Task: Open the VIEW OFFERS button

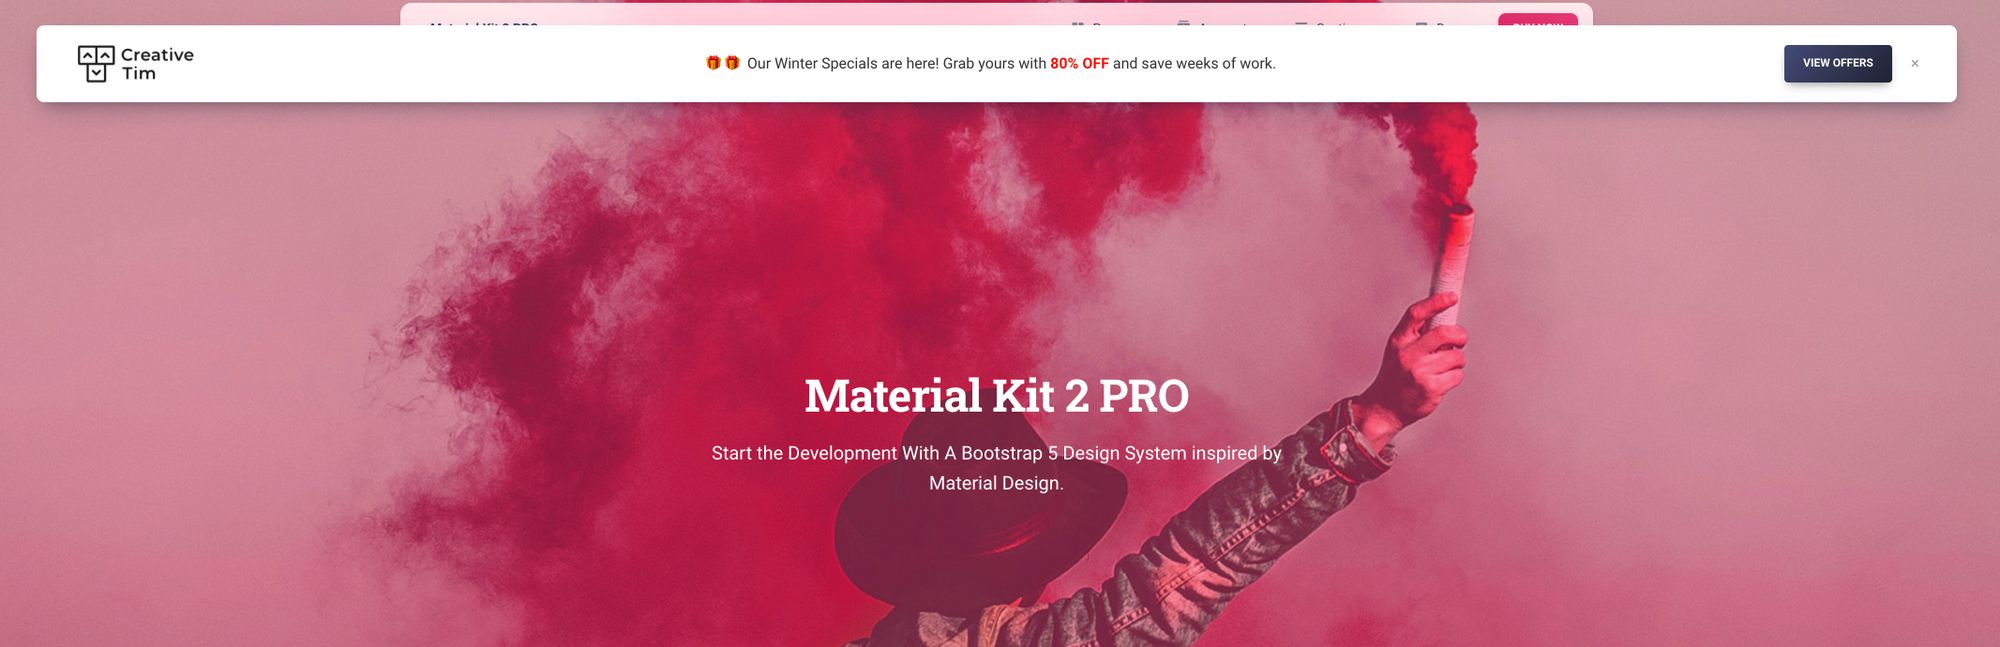Action: coord(1837,63)
